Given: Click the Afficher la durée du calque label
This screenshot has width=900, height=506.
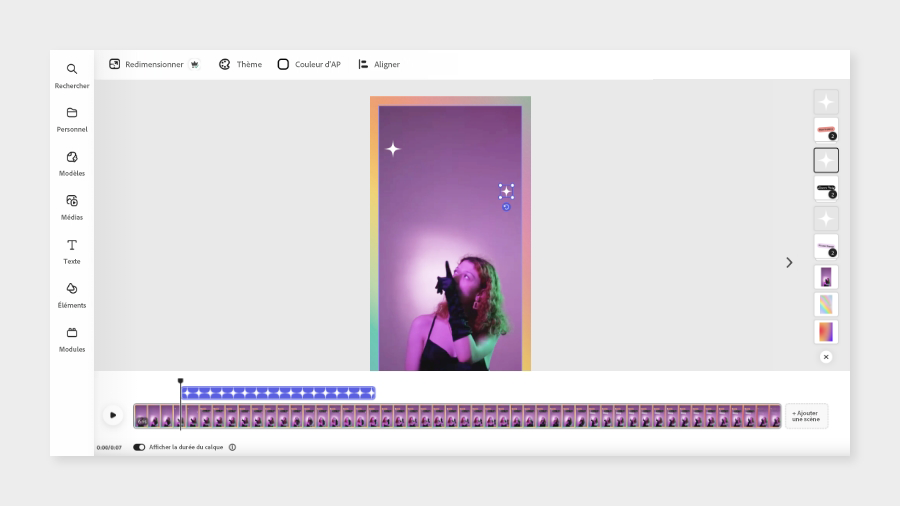Looking at the screenshot, I should [186, 447].
